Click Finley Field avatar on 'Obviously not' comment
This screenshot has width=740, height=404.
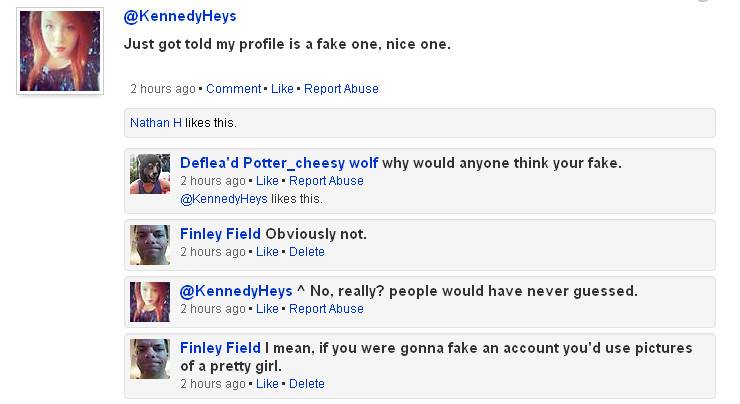pyautogui.click(x=150, y=244)
